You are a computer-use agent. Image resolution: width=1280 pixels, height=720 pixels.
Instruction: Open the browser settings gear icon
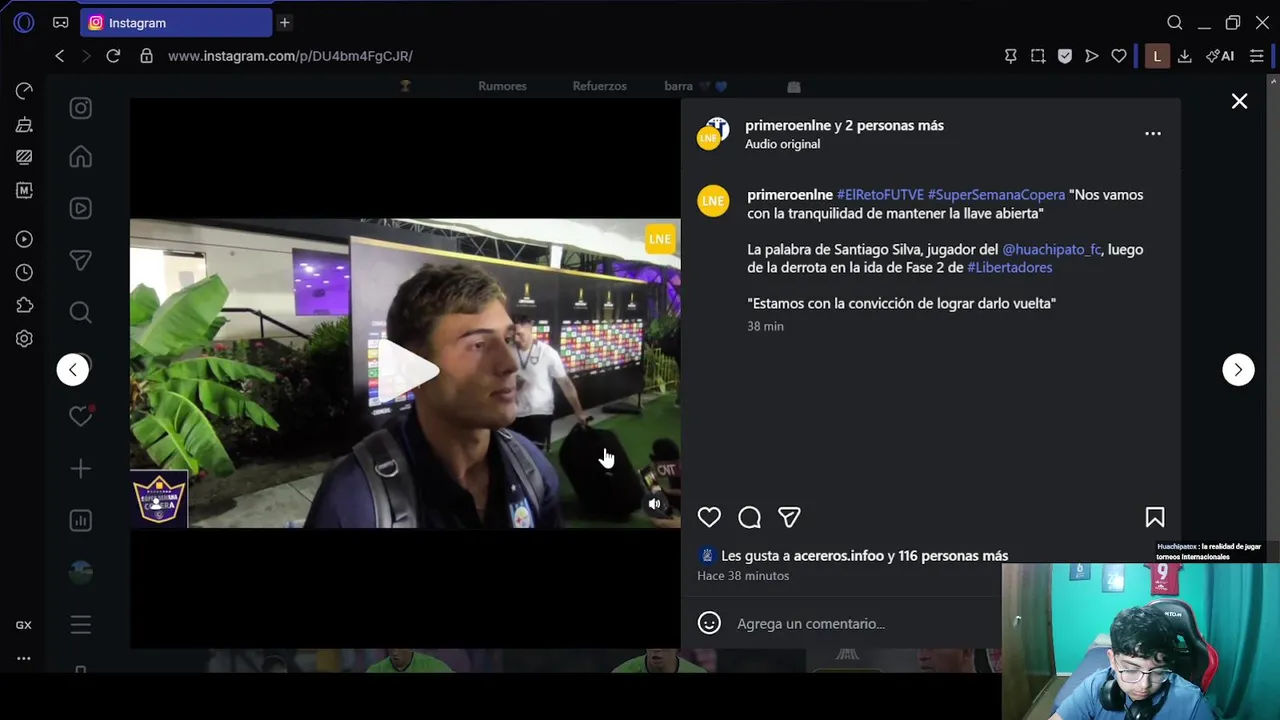pos(24,338)
